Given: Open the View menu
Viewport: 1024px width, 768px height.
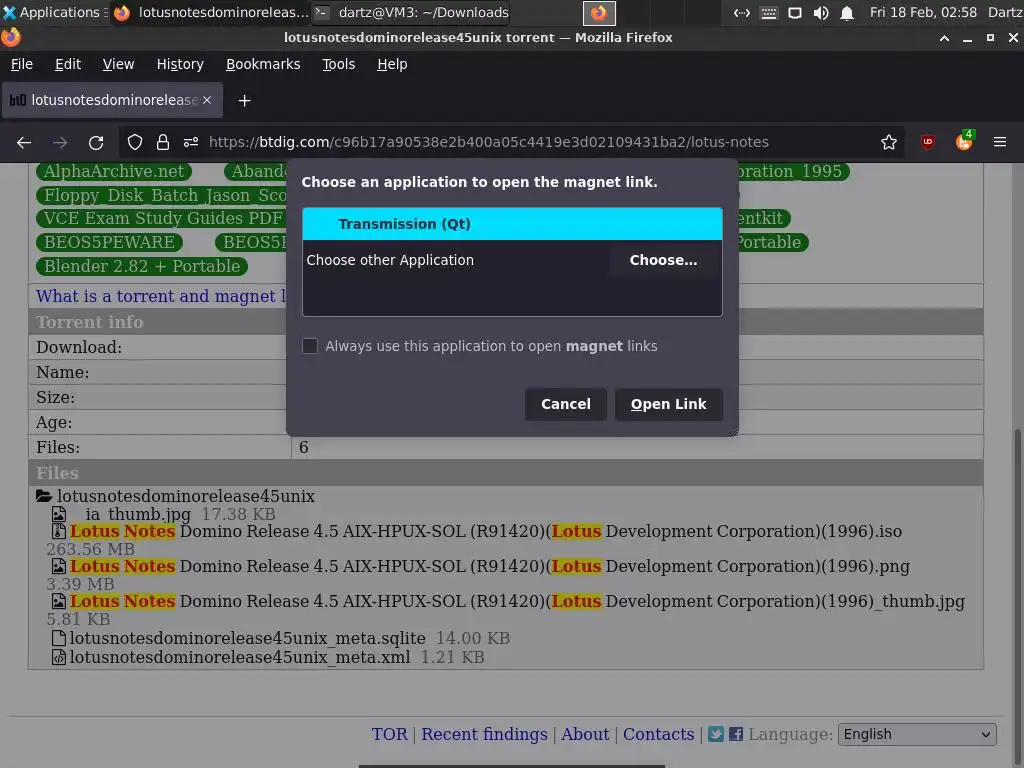Looking at the screenshot, I should (x=118, y=64).
